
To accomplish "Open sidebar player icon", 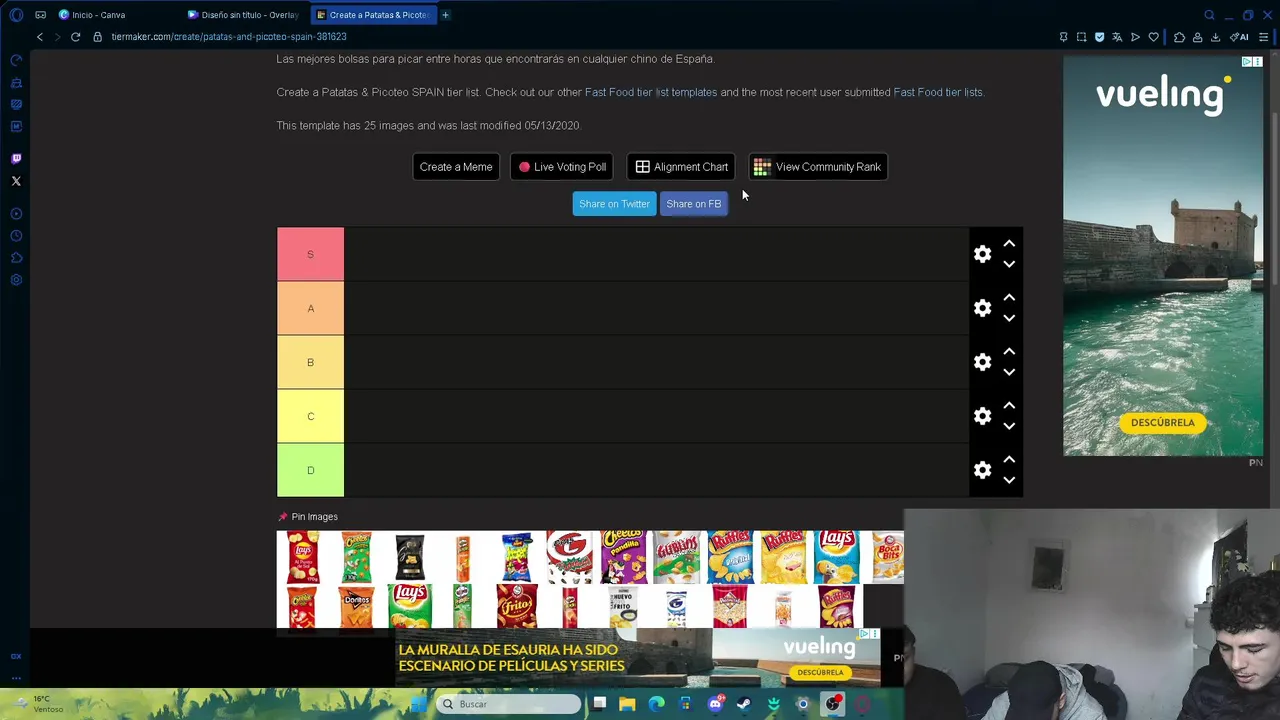I will click(16, 214).
